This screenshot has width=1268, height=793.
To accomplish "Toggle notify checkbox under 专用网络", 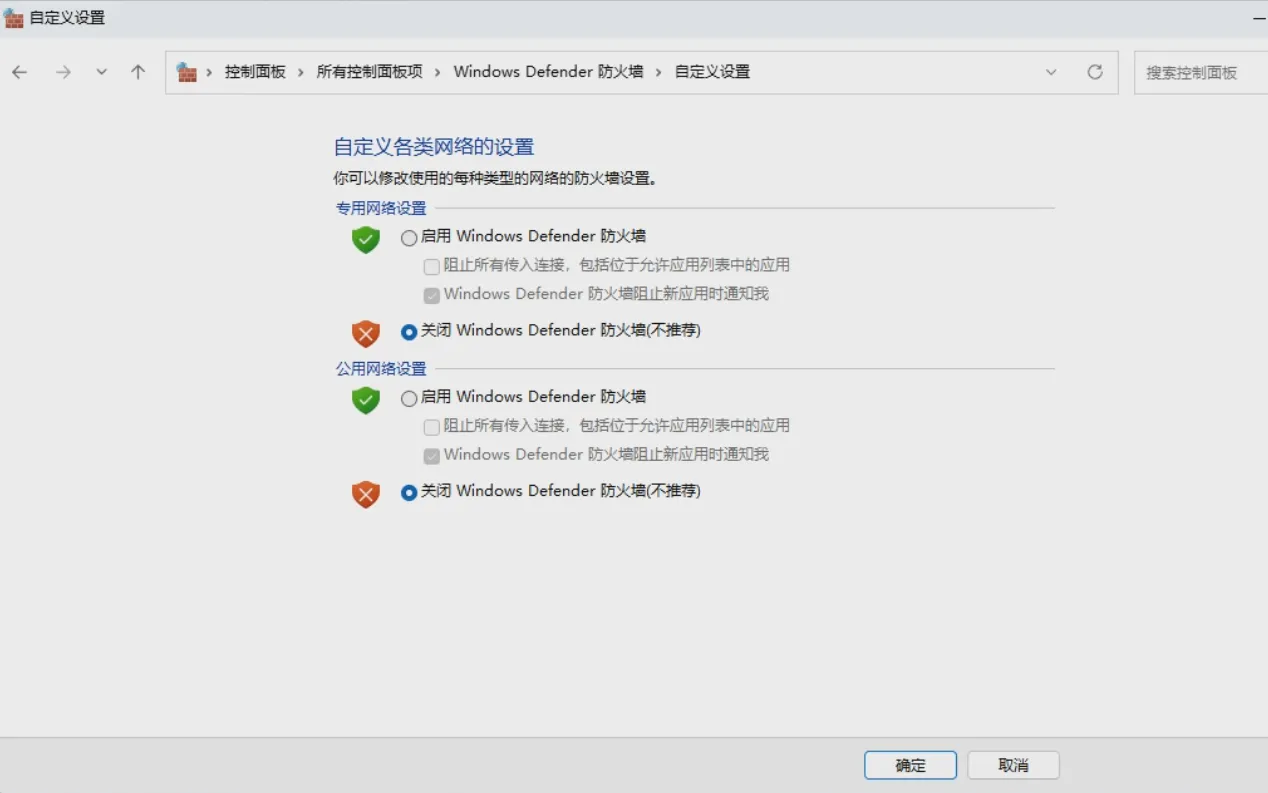I will [431, 295].
